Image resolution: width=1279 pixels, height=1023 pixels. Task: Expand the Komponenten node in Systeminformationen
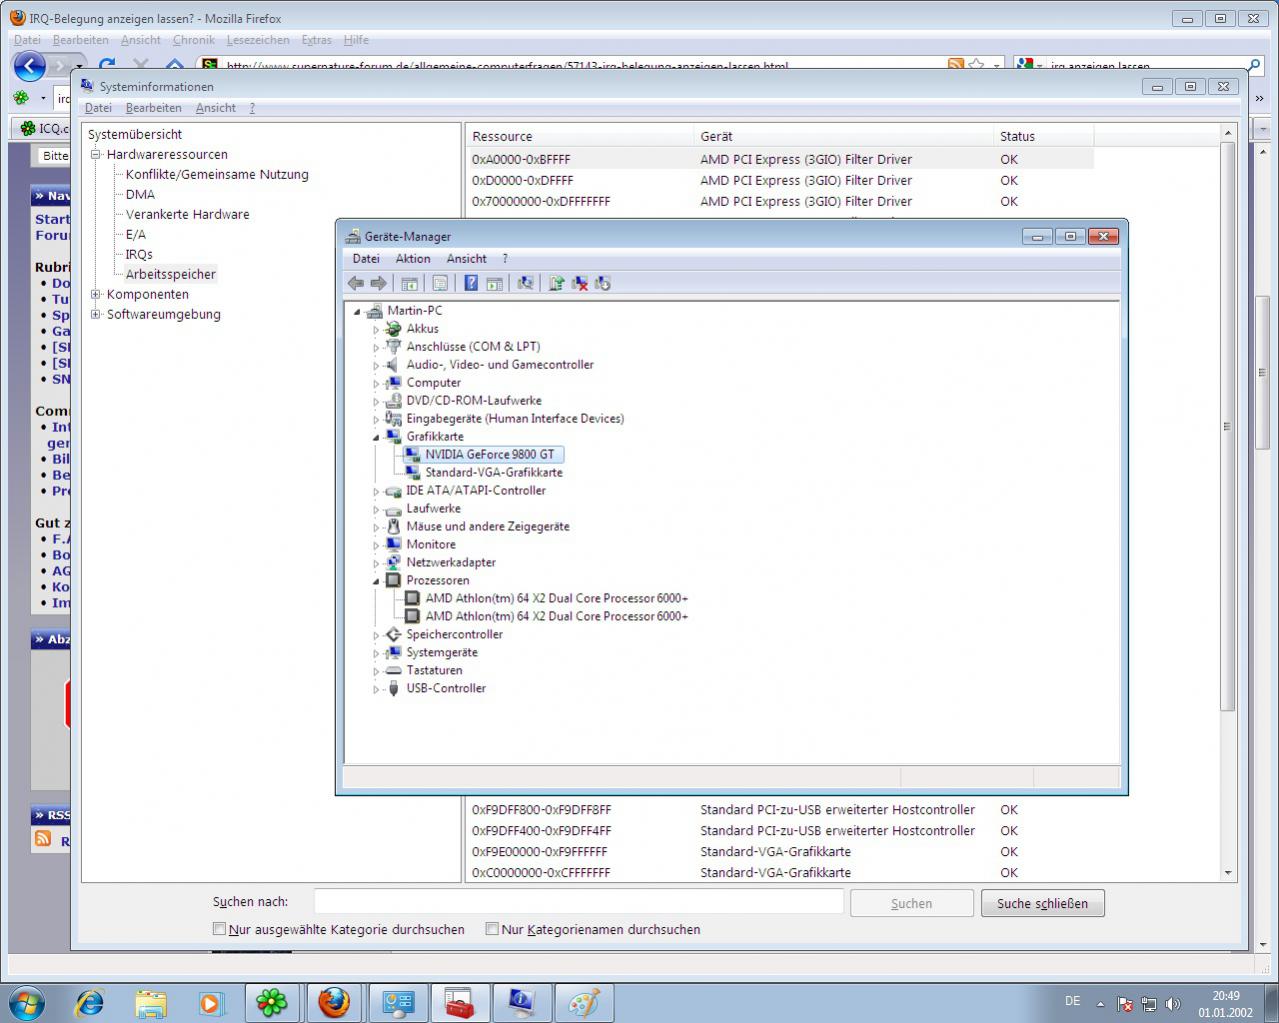(96, 294)
